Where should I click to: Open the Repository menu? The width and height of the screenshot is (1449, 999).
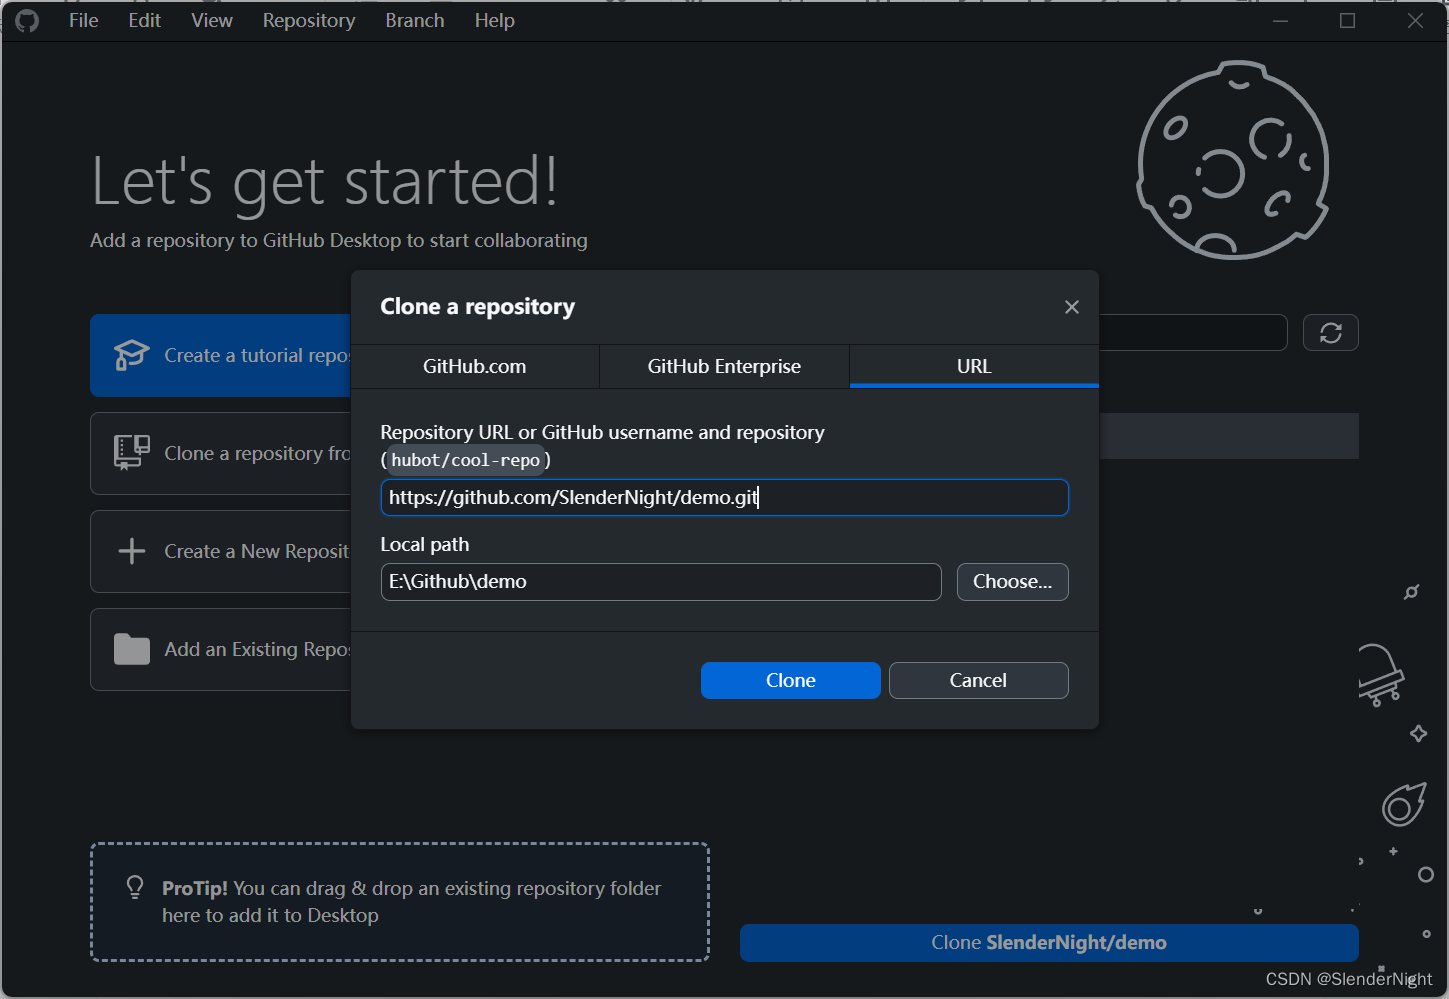309,21
